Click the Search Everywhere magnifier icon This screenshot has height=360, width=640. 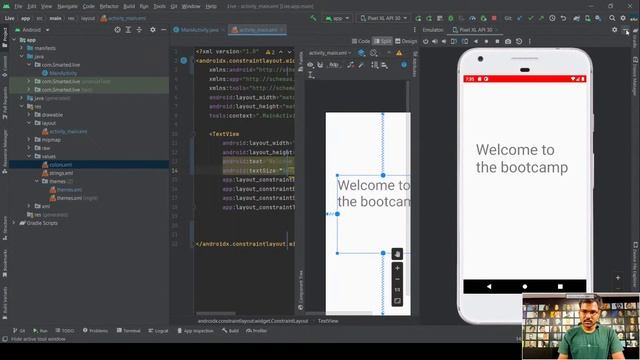(612, 18)
